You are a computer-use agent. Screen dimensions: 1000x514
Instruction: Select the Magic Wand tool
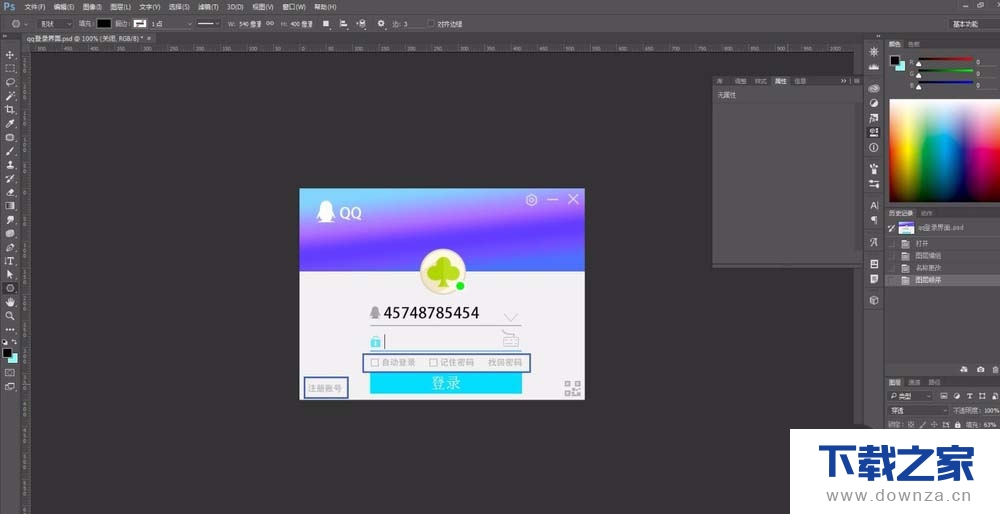(10, 96)
